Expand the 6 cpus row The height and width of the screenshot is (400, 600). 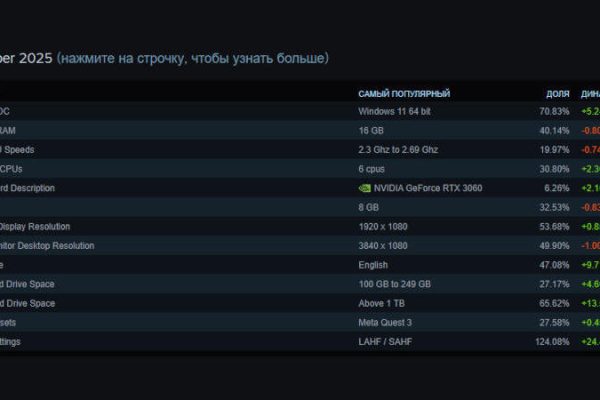pos(372,168)
